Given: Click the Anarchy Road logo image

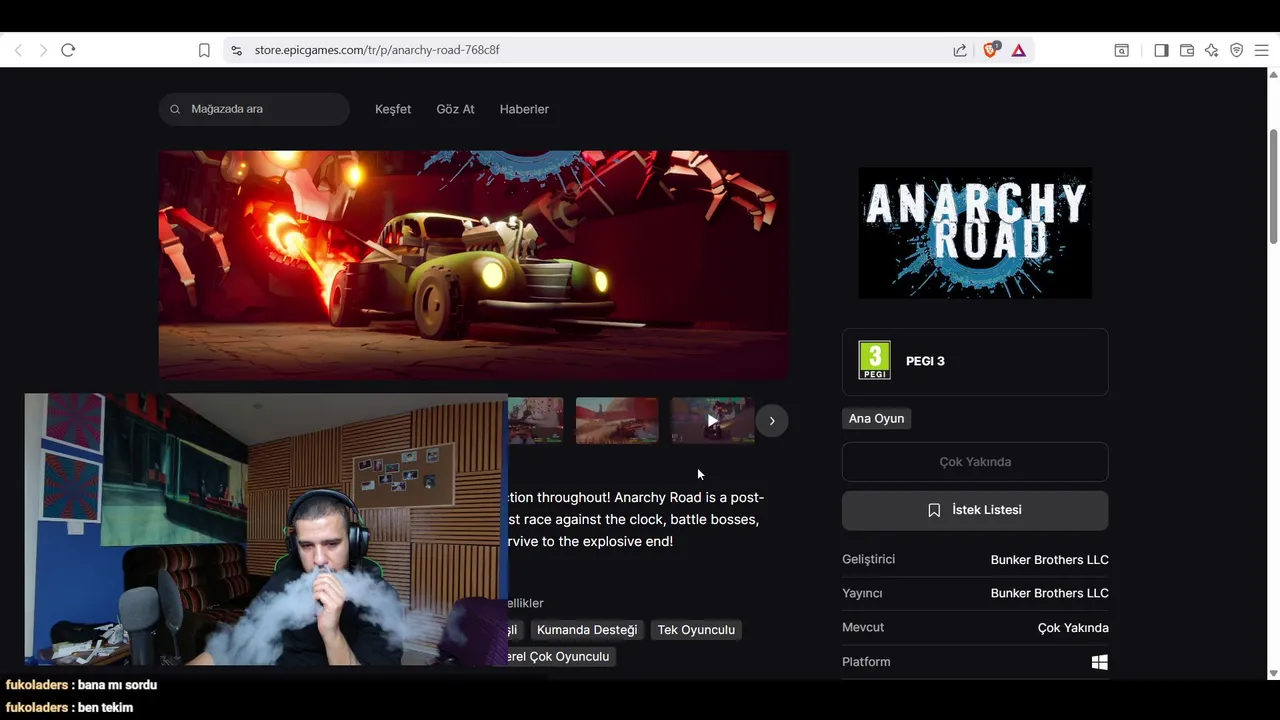Looking at the screenshot, I should pos(975,233).
